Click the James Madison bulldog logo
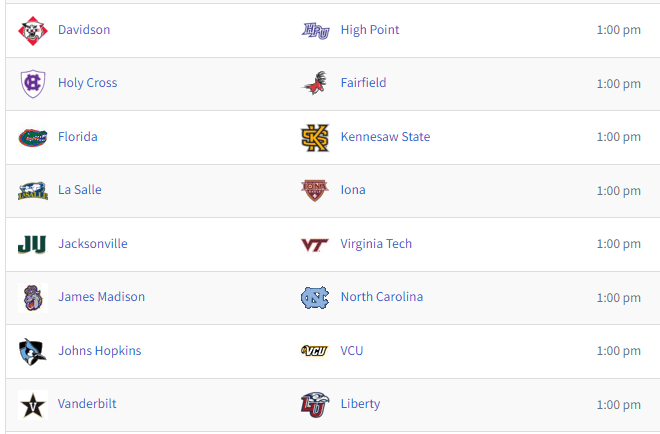This screenshot has width=660, height=434. click(33, 298)
